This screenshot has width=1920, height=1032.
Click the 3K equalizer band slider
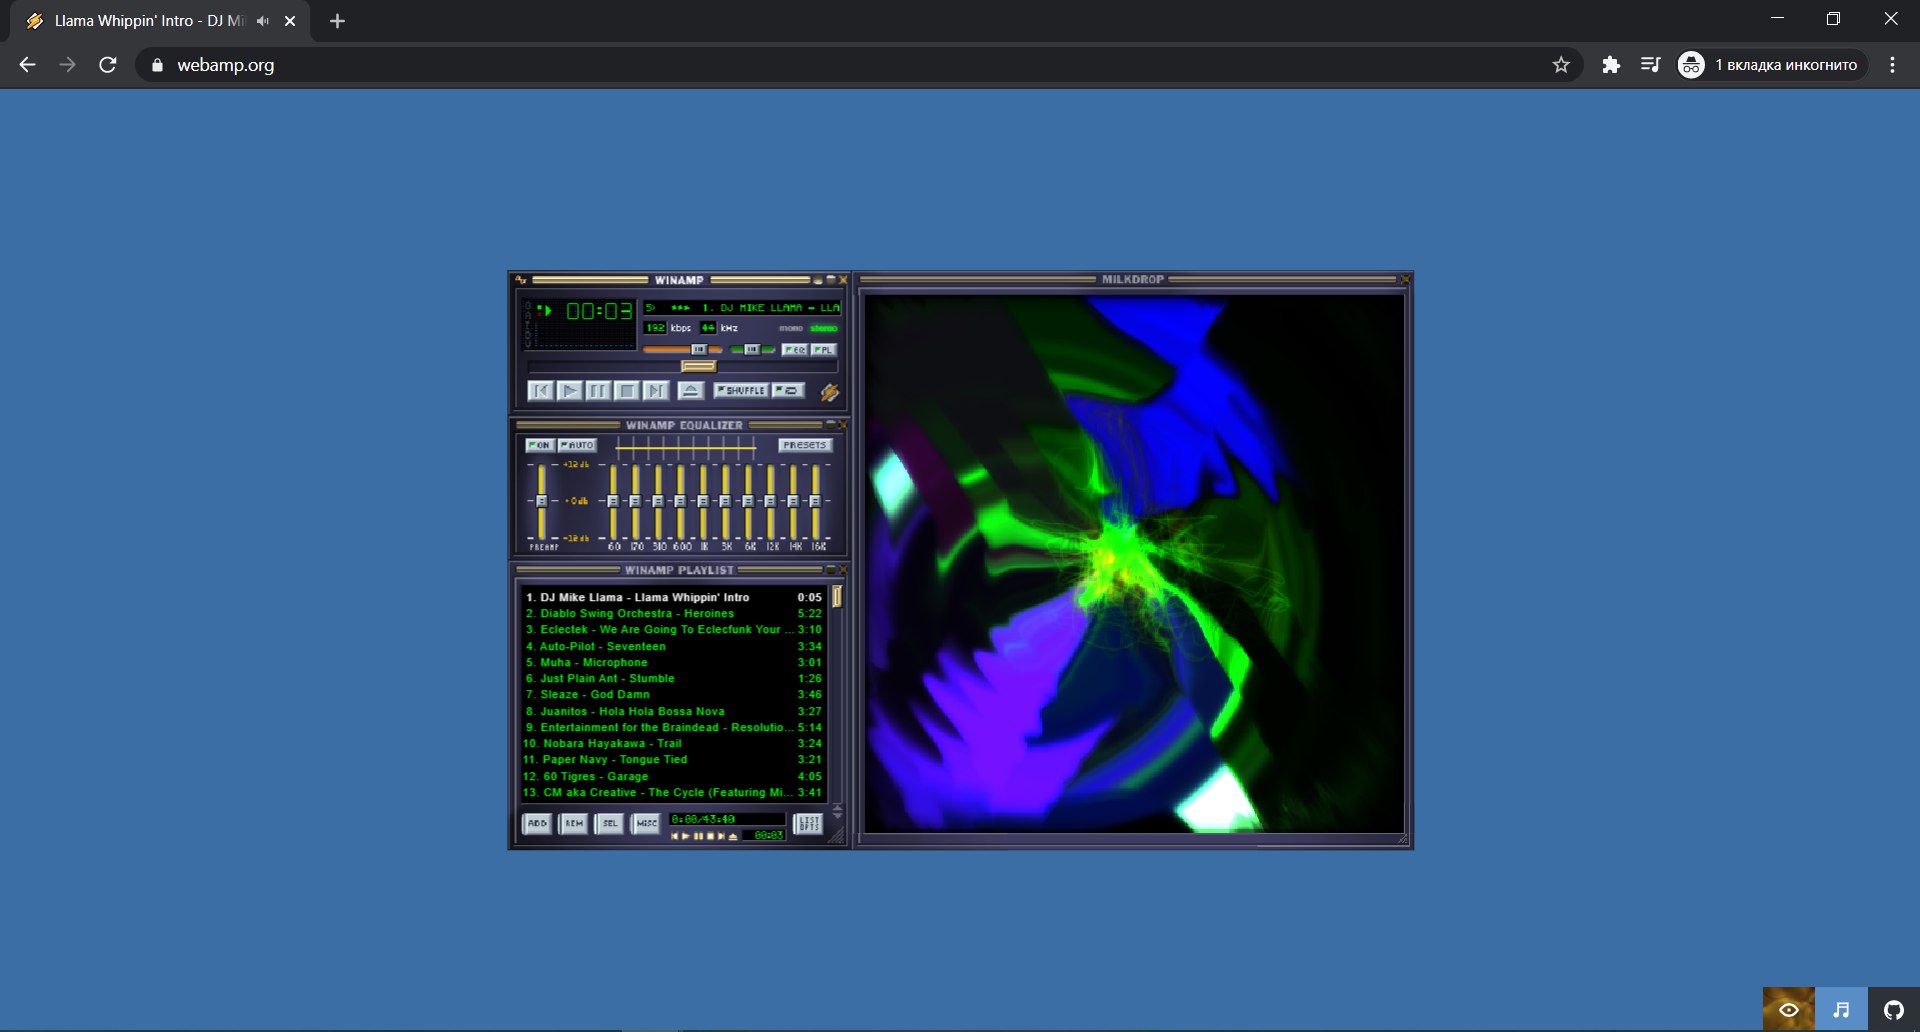725,501
